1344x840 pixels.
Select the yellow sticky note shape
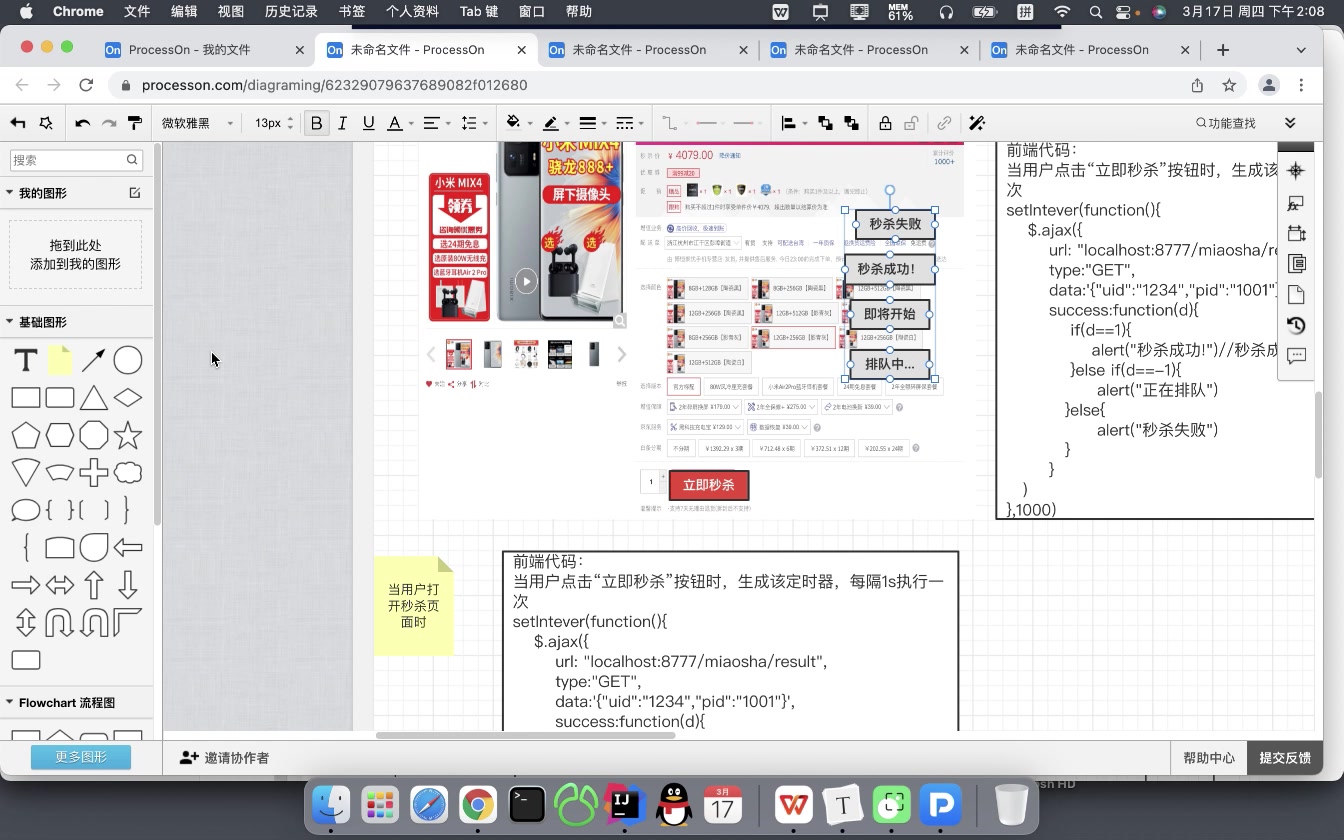coord(60,360)
